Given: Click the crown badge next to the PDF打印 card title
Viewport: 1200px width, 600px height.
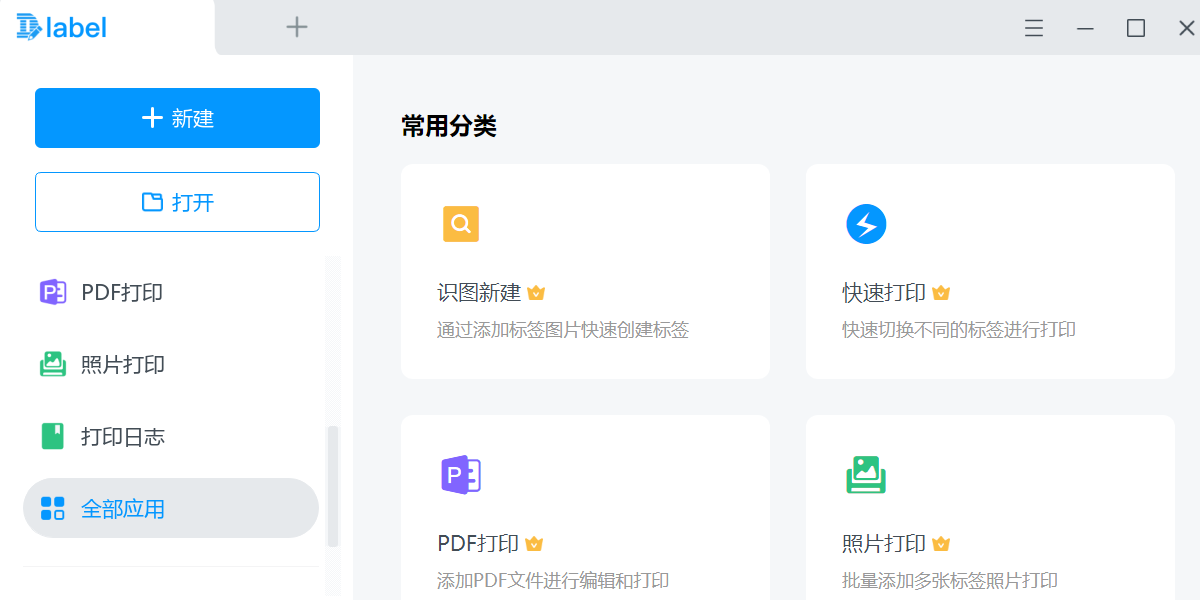Looking at the screenshot, I should click(534, 544).
